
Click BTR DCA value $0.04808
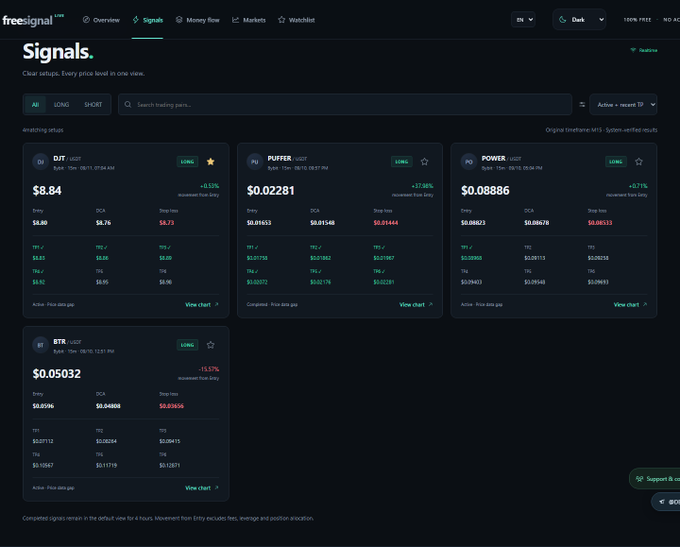[x=108, y=406]
